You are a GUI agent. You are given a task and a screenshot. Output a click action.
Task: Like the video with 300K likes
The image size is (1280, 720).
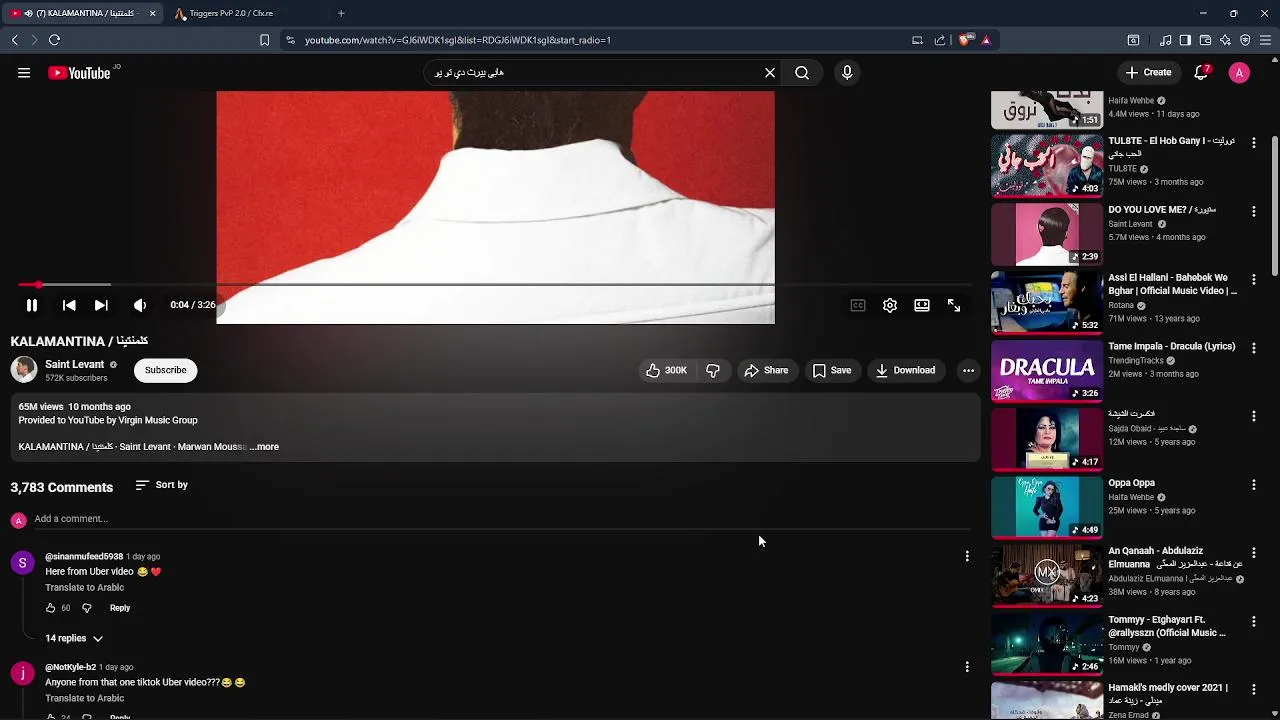(x=667, y=370)
